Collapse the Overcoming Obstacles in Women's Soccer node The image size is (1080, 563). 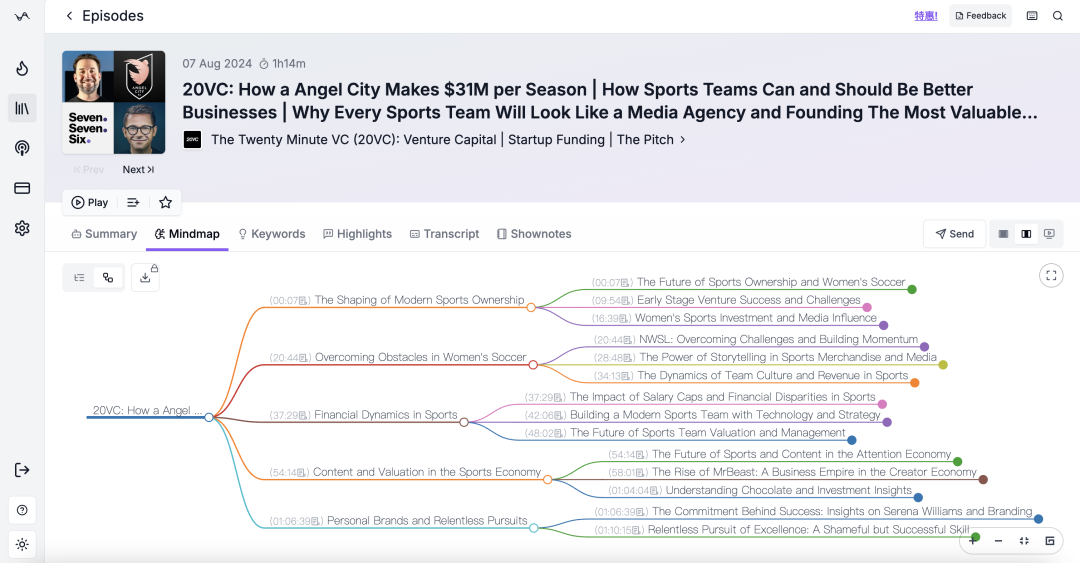coord(533,365)
